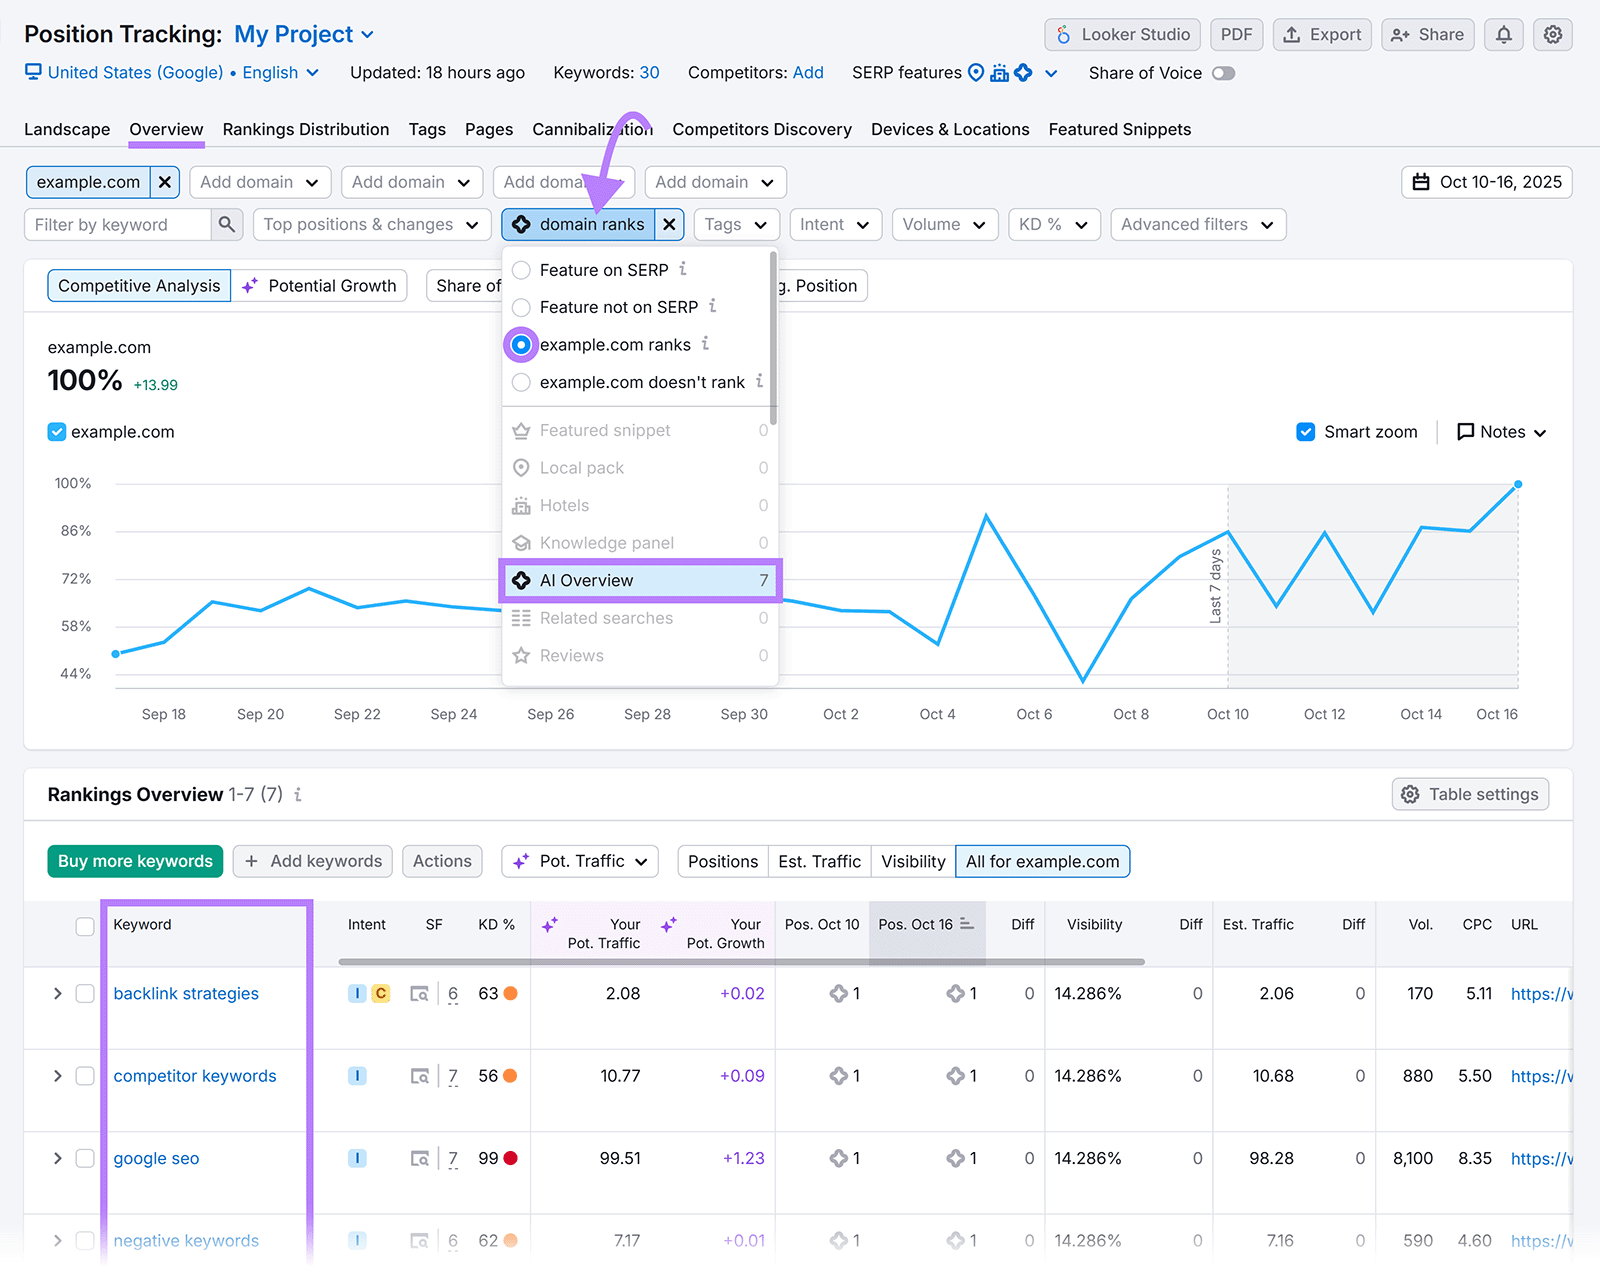Enable the Share of Voice toggle
The image size is (1600, 1272).
pos(1223,72)
